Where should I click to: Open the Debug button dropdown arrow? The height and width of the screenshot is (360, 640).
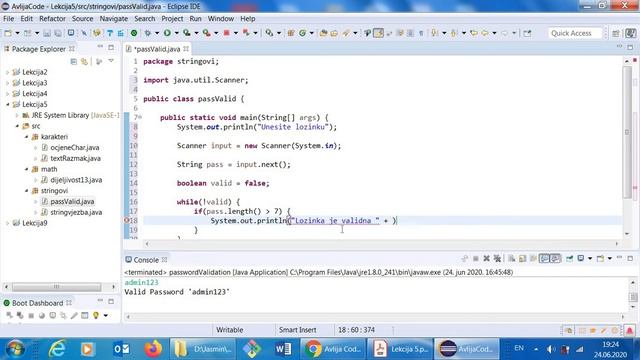[x=157, y=33]
